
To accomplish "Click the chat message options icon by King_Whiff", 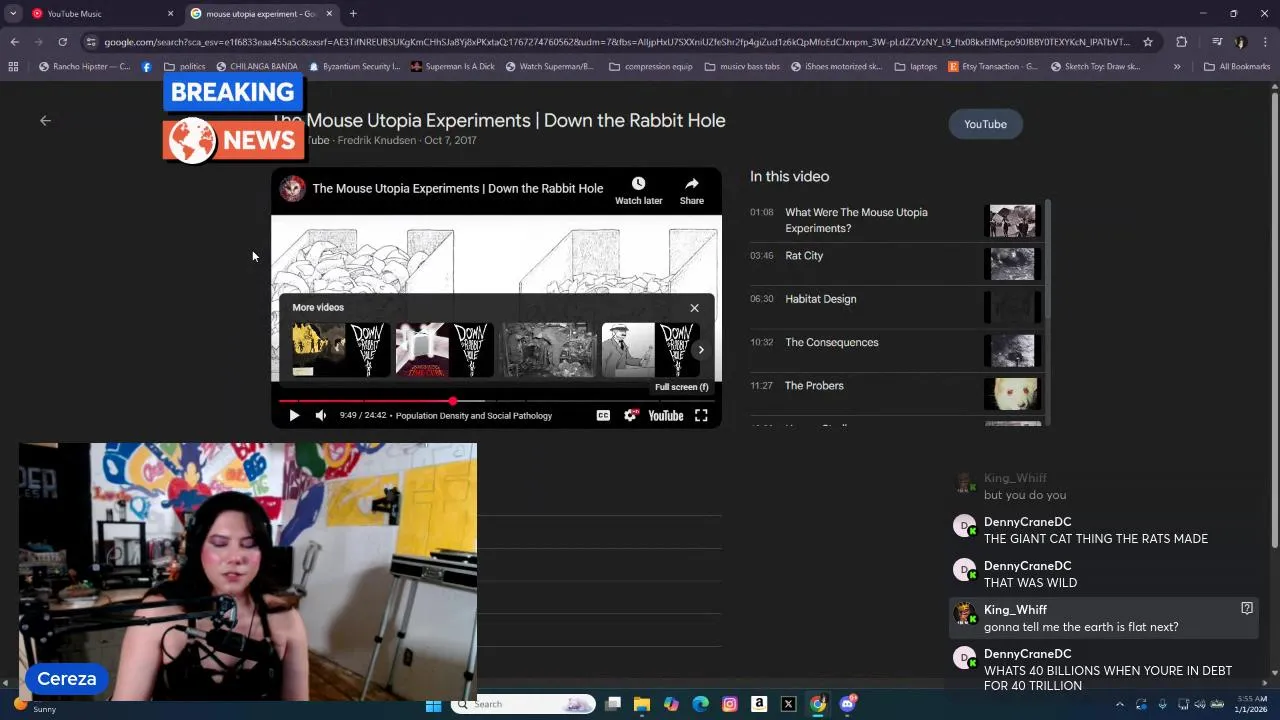I will tap(1247, 608).
